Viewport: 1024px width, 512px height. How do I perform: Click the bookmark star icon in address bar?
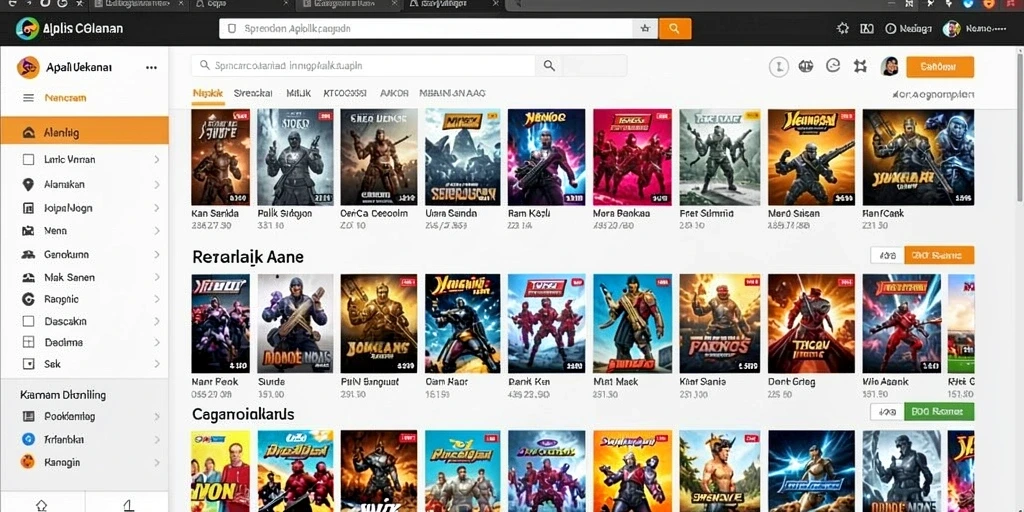(645, 29)
